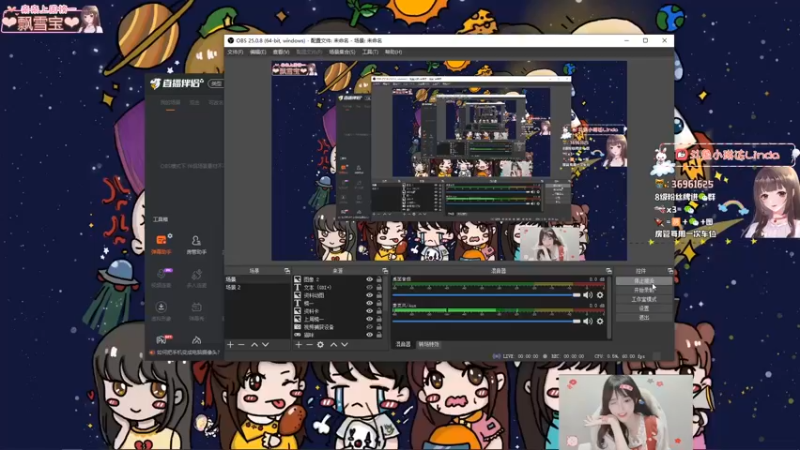
Task: Click the CPU usage status text
Action: tap(619, 356)
